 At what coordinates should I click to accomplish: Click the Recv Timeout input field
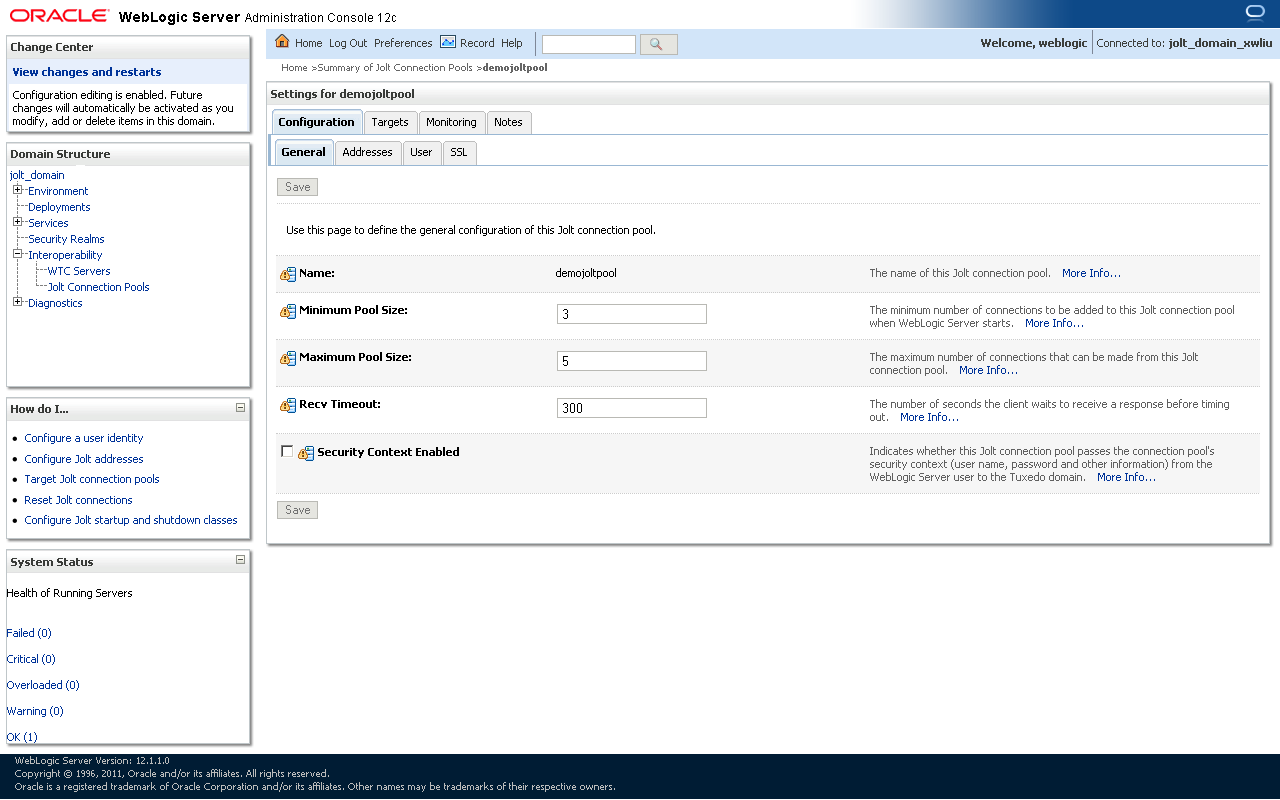[x=631, y=408]
